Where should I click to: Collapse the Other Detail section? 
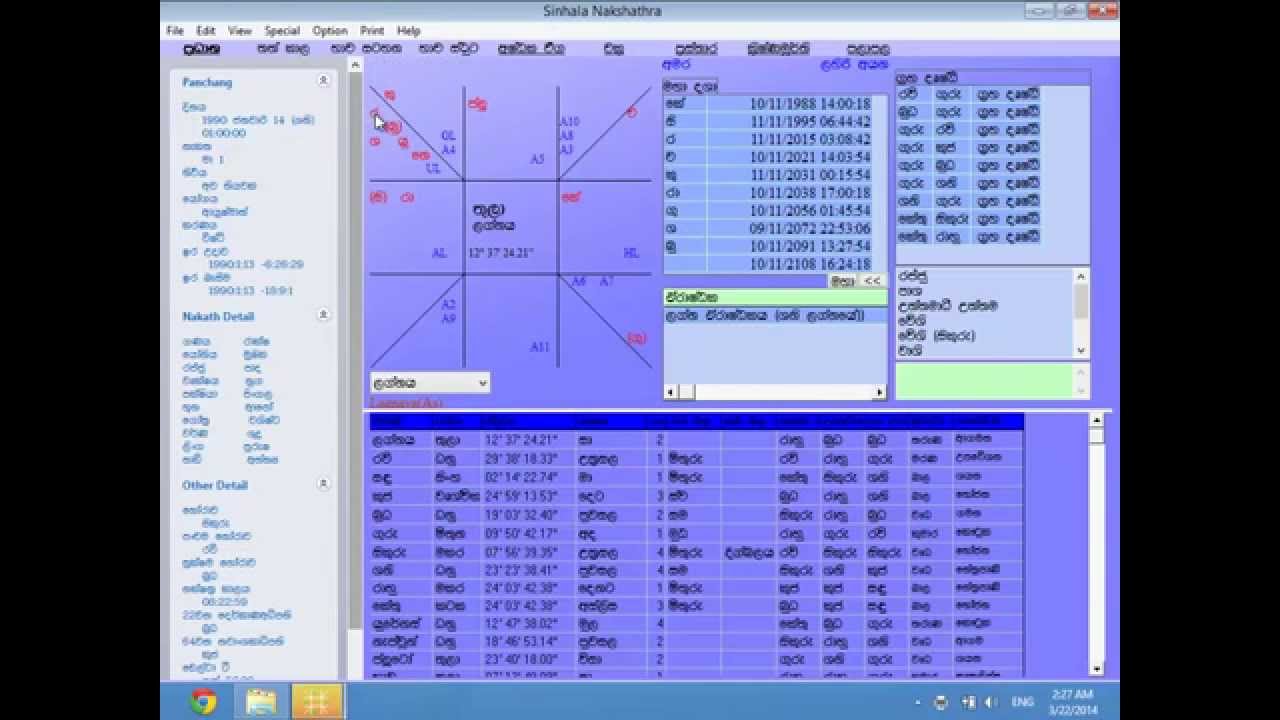coord(324,484)
